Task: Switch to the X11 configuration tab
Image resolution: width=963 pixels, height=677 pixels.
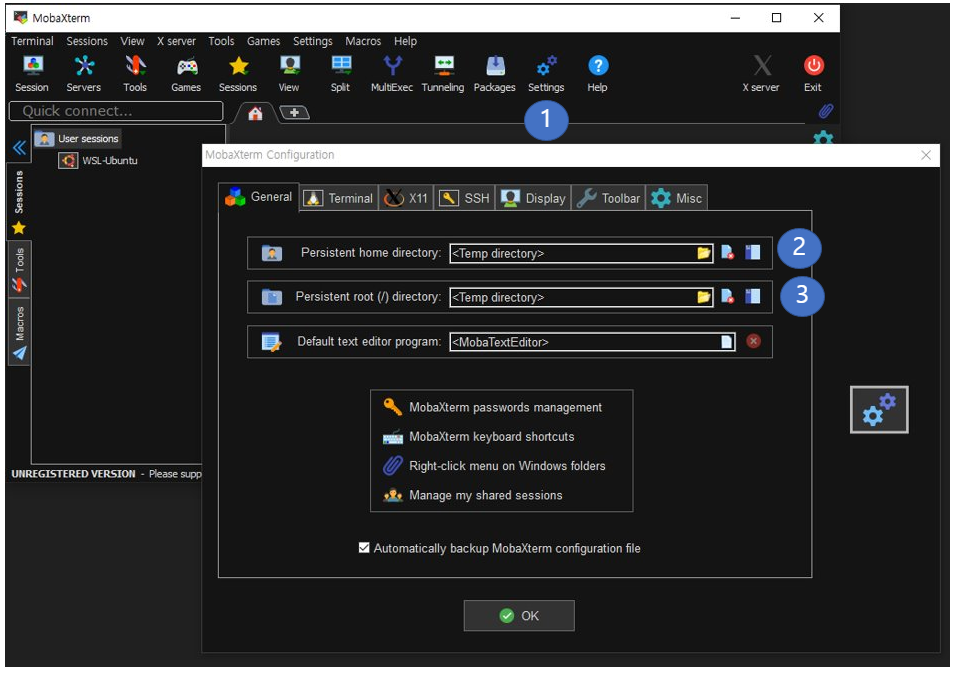Action: (406, 198)
